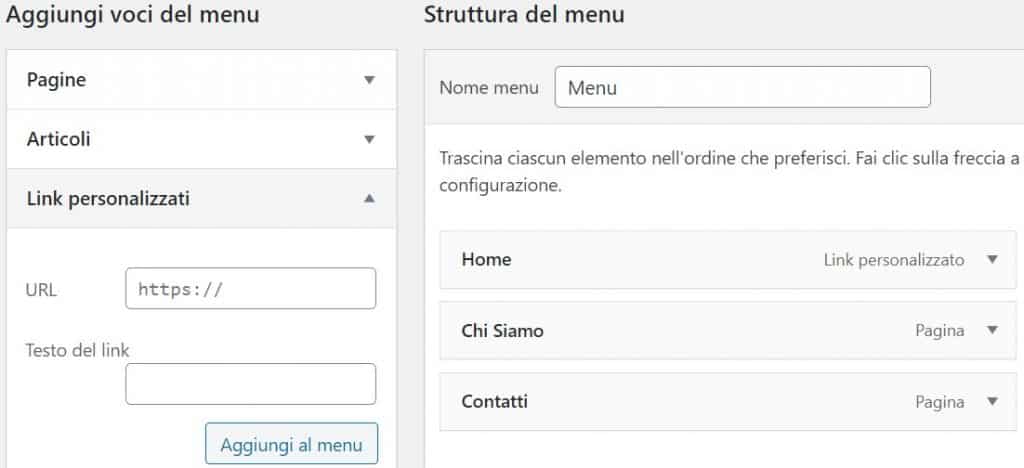The image size is (1024, 468).
Task: Open Chi Siamo item settings arrow
Action: pyautogui.click(x=992, y=330)
